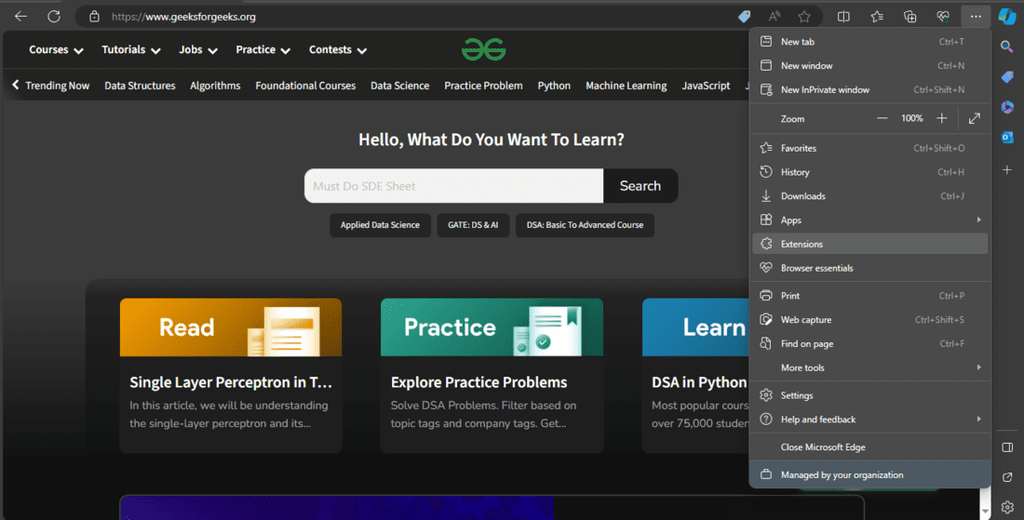The image size is (1024, 520).
Task: Choose Print from the menu
Action: (x=871, y=296)
